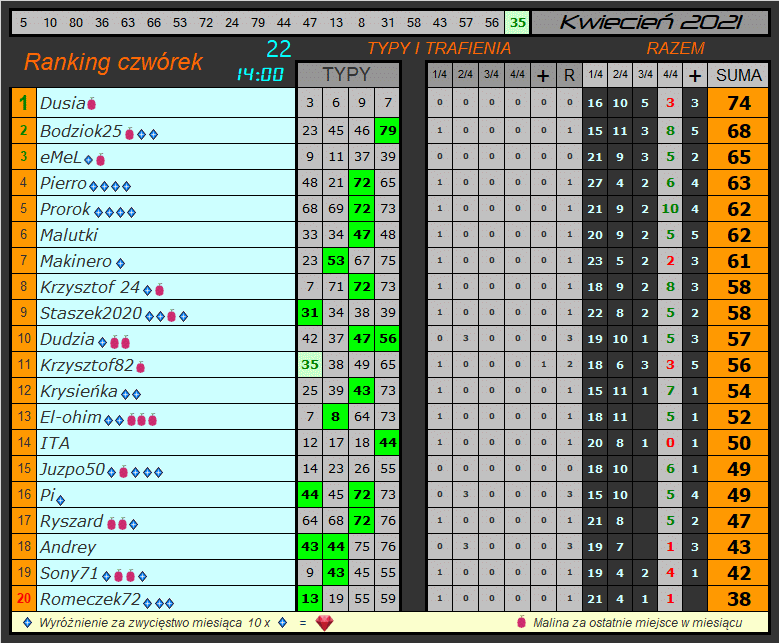The image size is (779, 643).
Task: Click green cell 31 in Staszek2020 row
Action: click(x=310, y=313)
